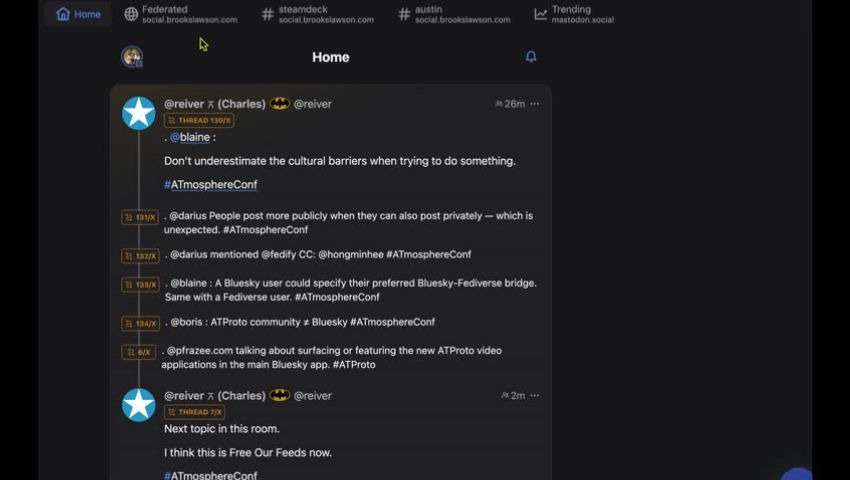This screenshot has width=850, height=480.
Task: Open the THREAD 130/X badge
Action: click(199, 120)
